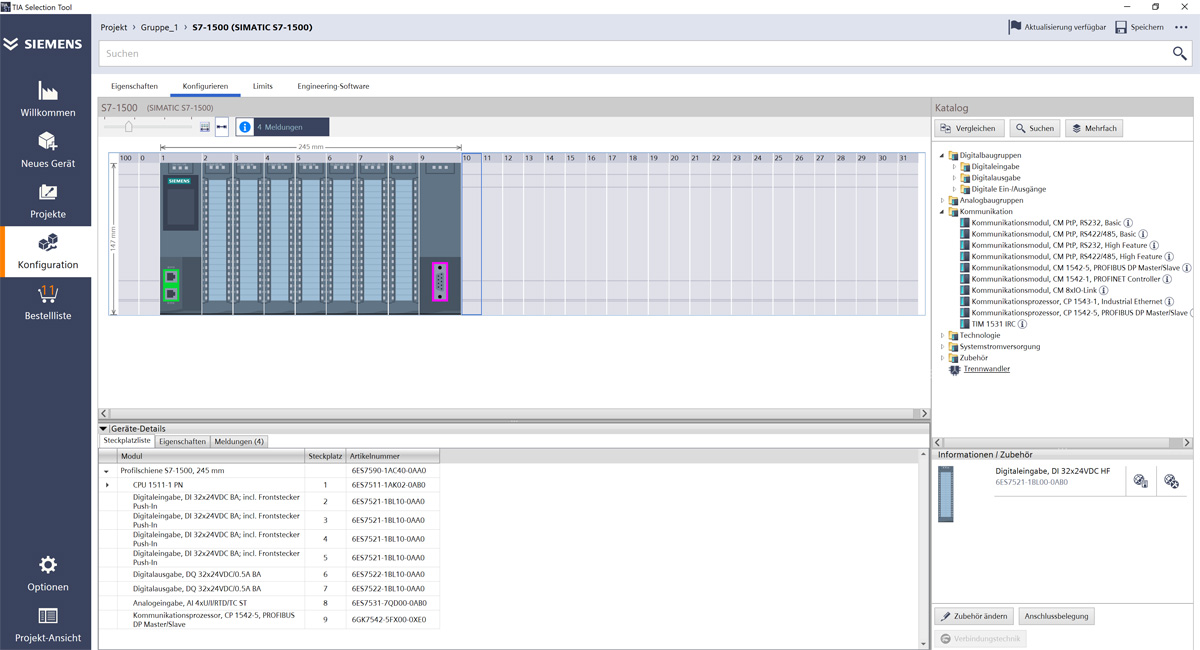1200x650 pixels.
Task: Click article number 6ES7531-7QD00-0AB0
Action: pyautogui.click(x=388, y=603)
